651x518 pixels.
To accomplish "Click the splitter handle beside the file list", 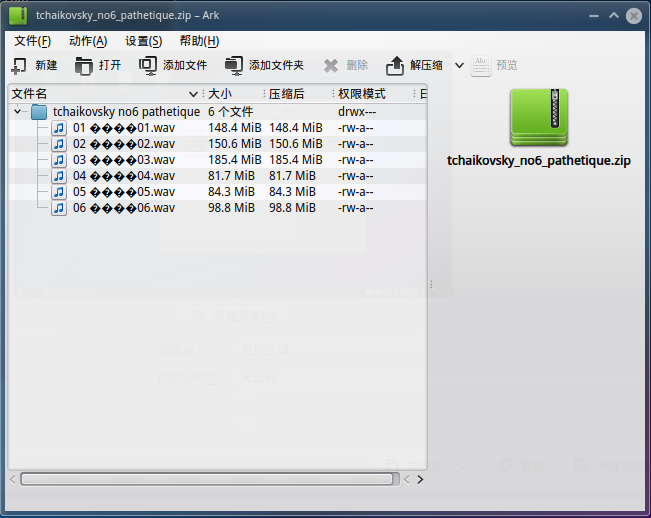I will [x=431, y=284].
